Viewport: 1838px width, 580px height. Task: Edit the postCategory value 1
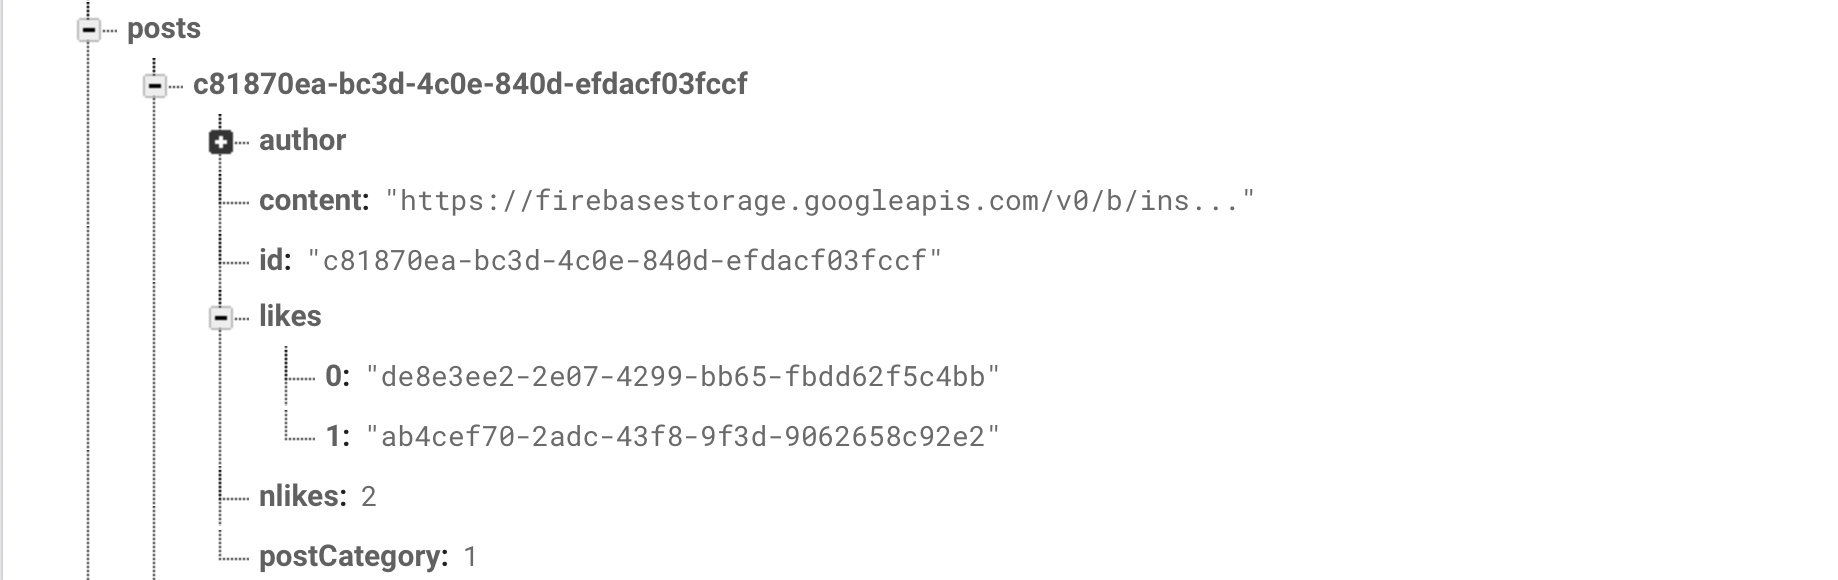(x=470, y=557)
